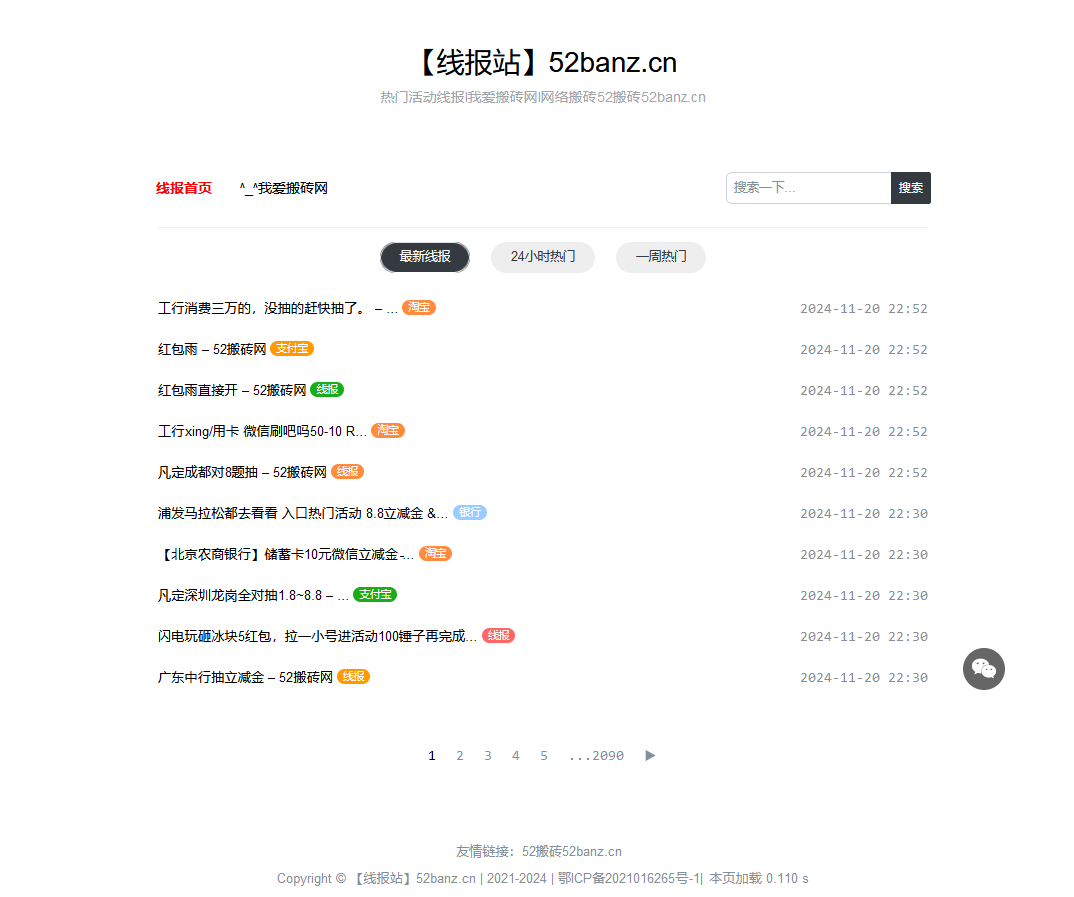This screenshot has width=1074, height=897.
Task: Switch to 24小时热门 tab
Action: (542, 257)
